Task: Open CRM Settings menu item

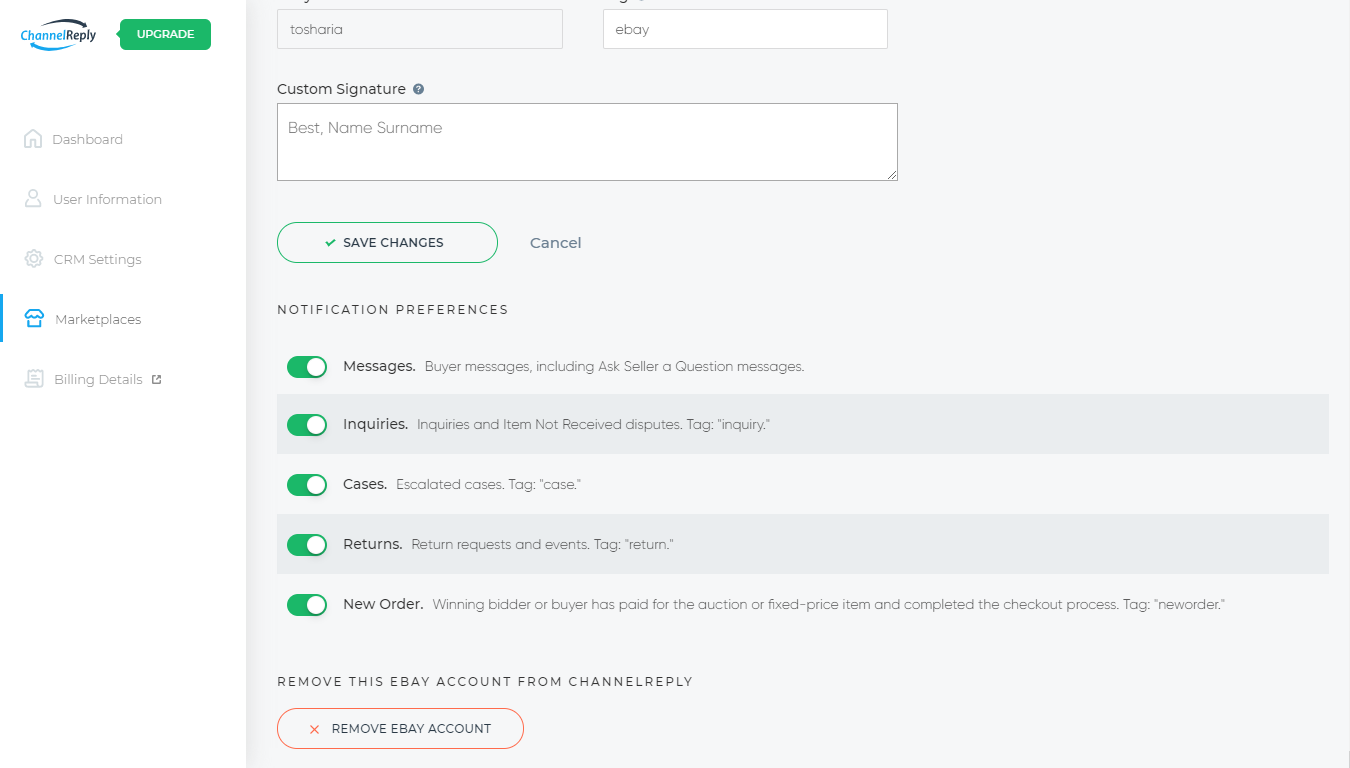Action: click(x=97, y=259)
